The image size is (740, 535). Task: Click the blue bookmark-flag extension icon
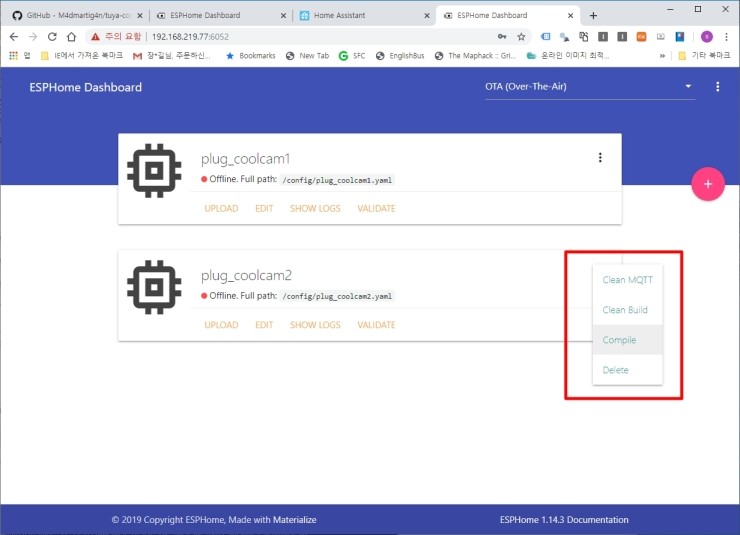pos(680,36)
